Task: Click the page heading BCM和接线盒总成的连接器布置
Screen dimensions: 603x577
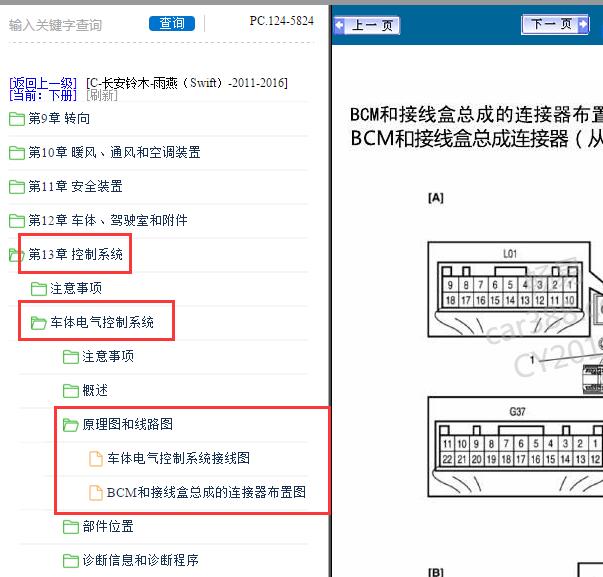Action: click(476, 114)
